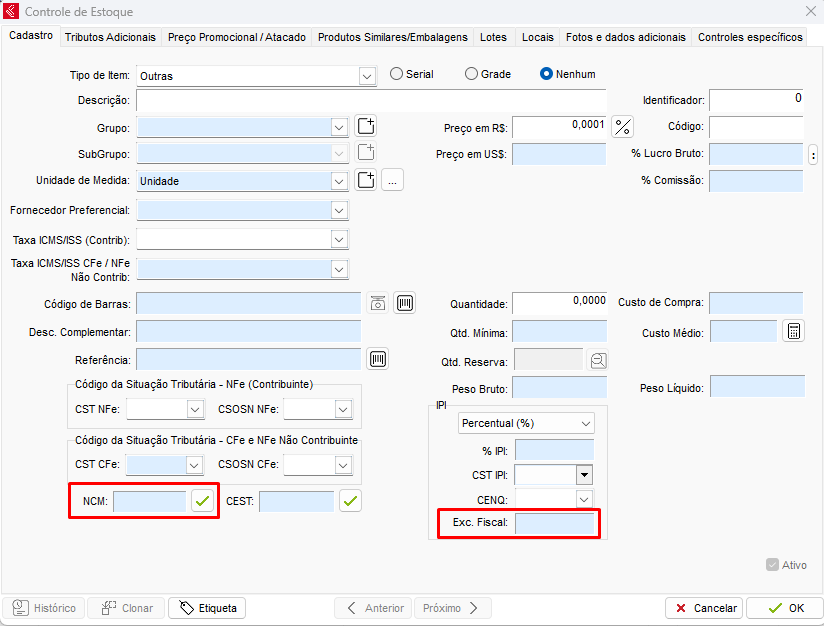The width and height of the screenshot is (824, 626).
Task: Expand the Tipo de Item dropdown
Action: tap(366, 75)
